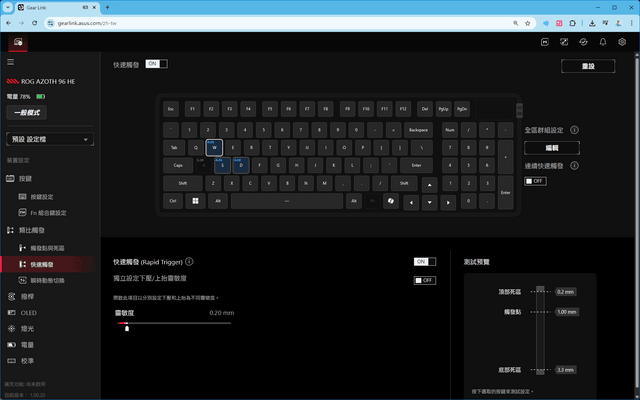
Task: Click the 重設 reset button
Action: [x=588, y=66]
